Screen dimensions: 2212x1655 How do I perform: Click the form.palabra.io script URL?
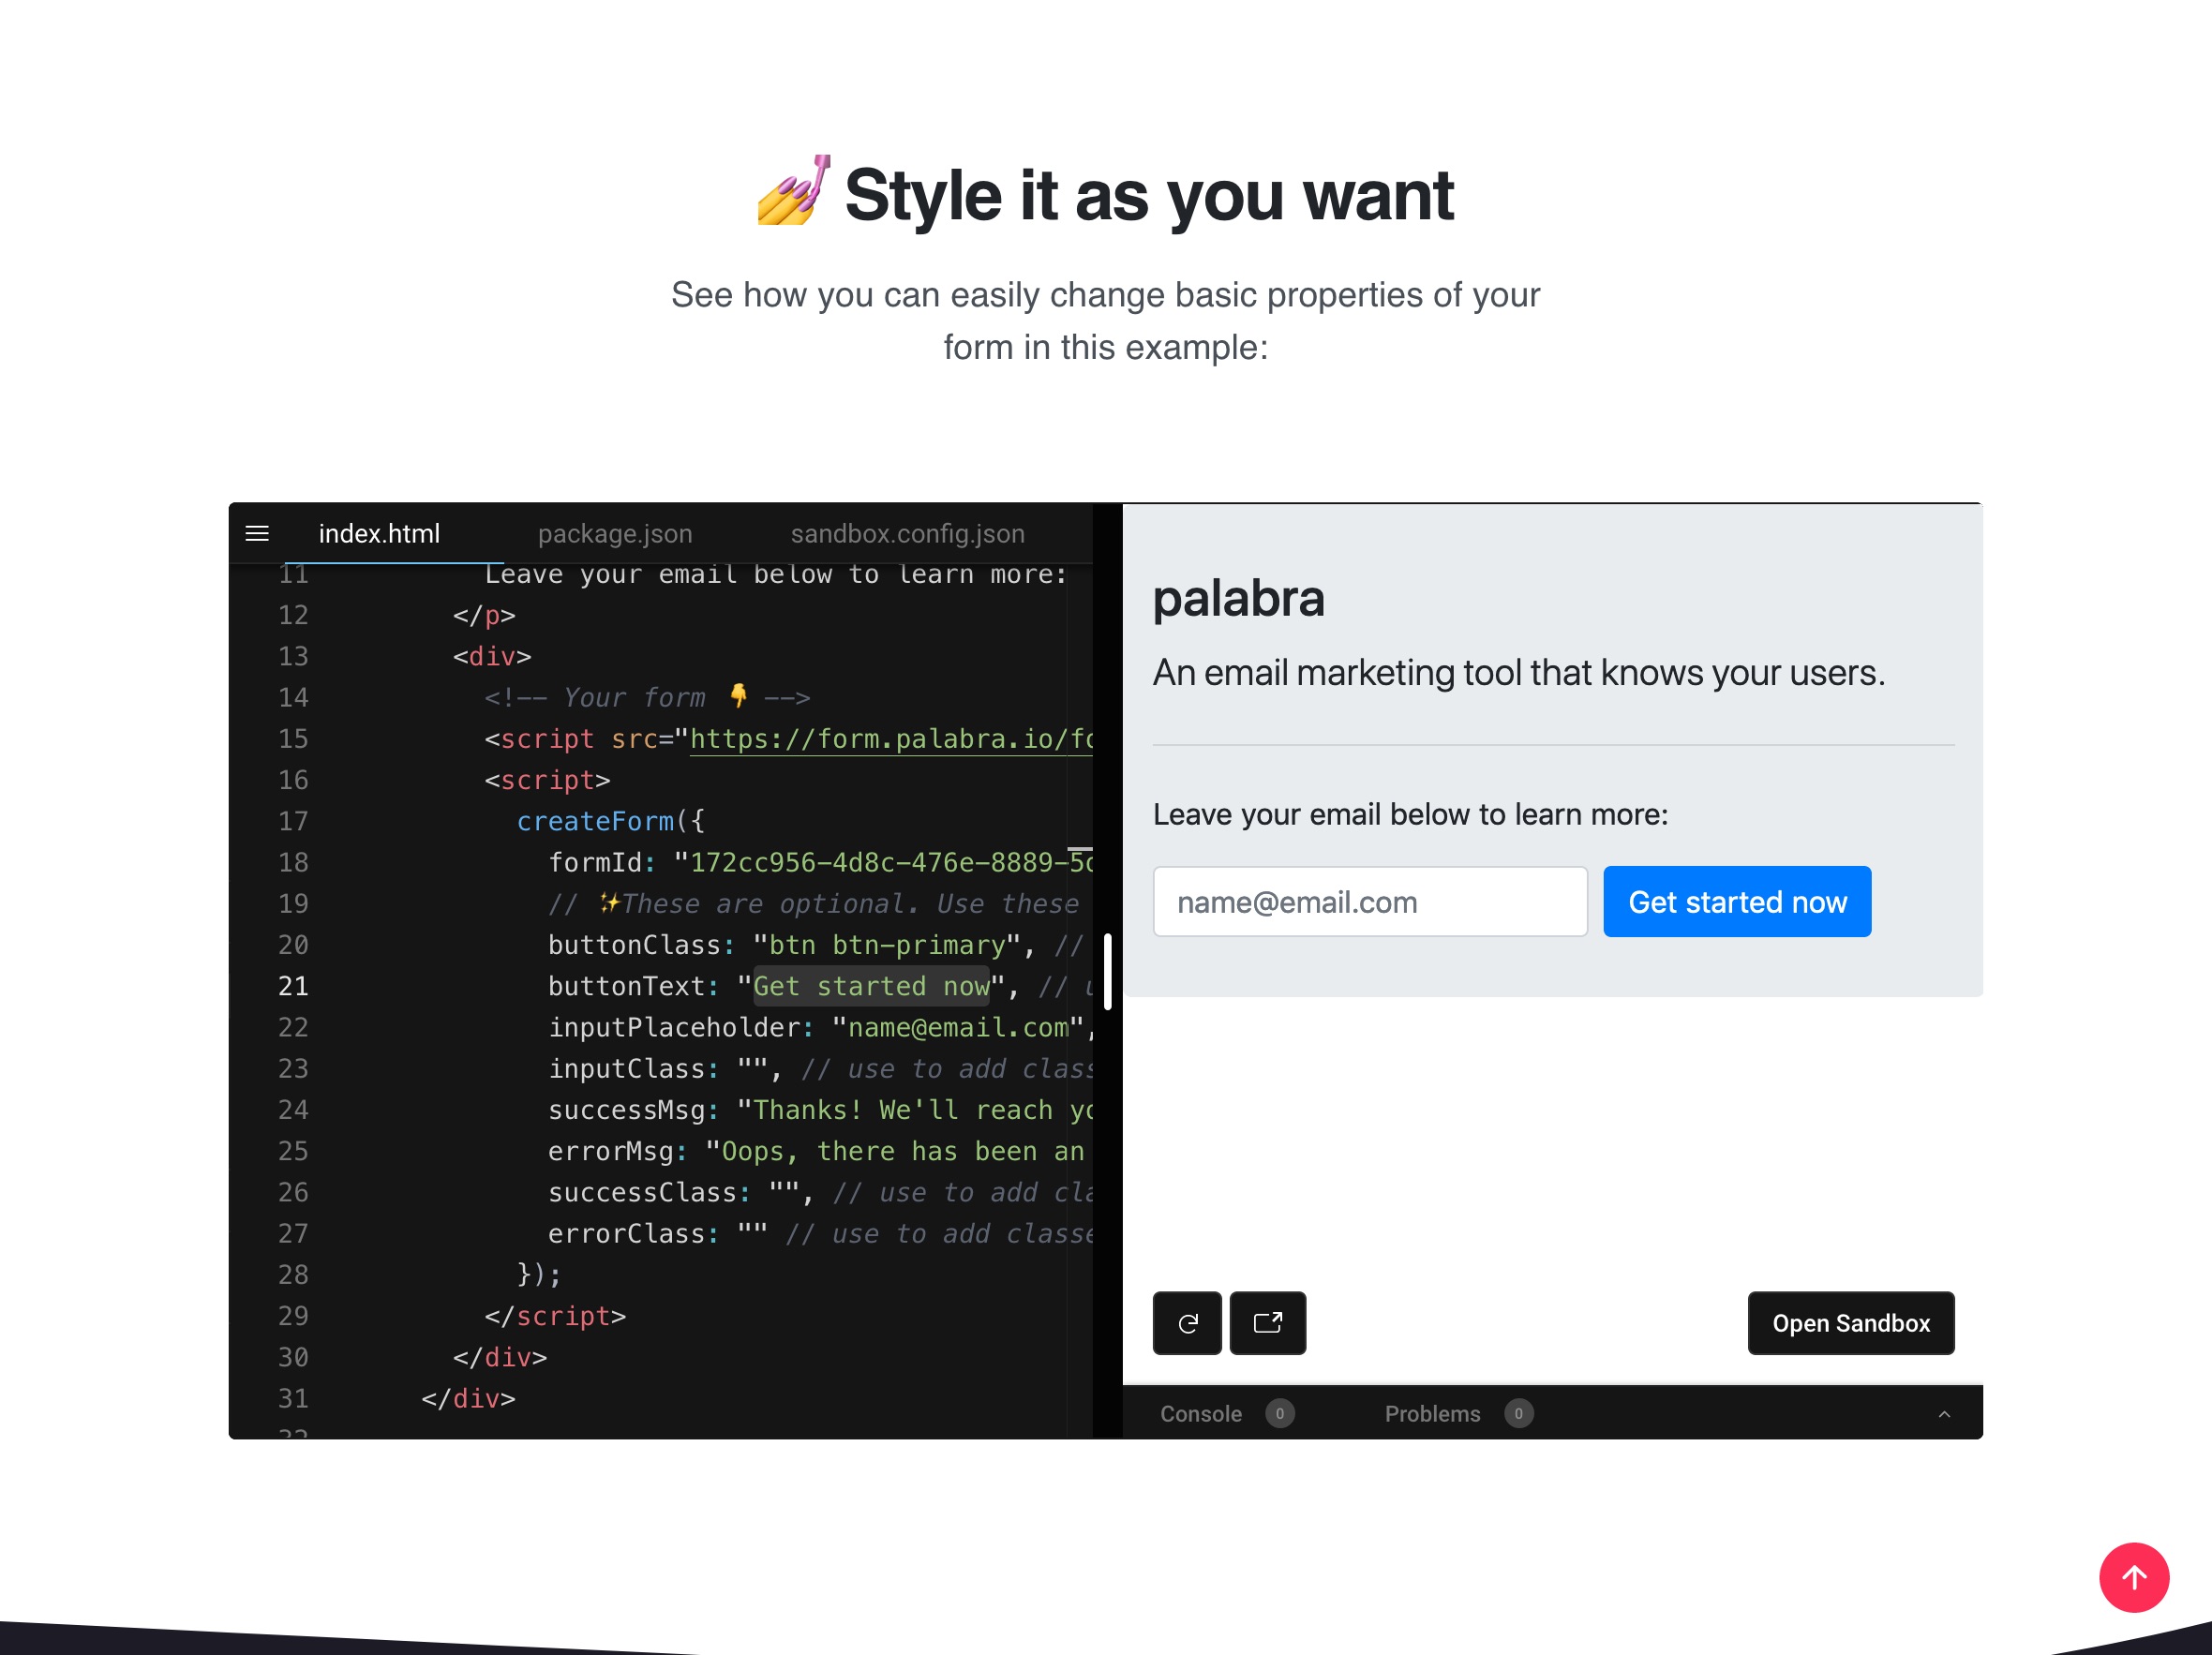click(890, 739)
